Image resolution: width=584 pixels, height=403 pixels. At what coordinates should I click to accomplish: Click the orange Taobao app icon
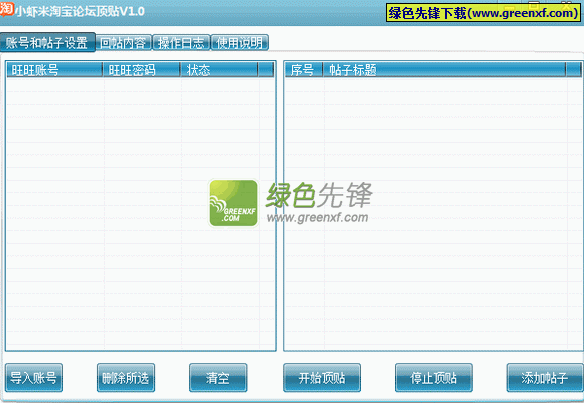[x=6, y=9]
